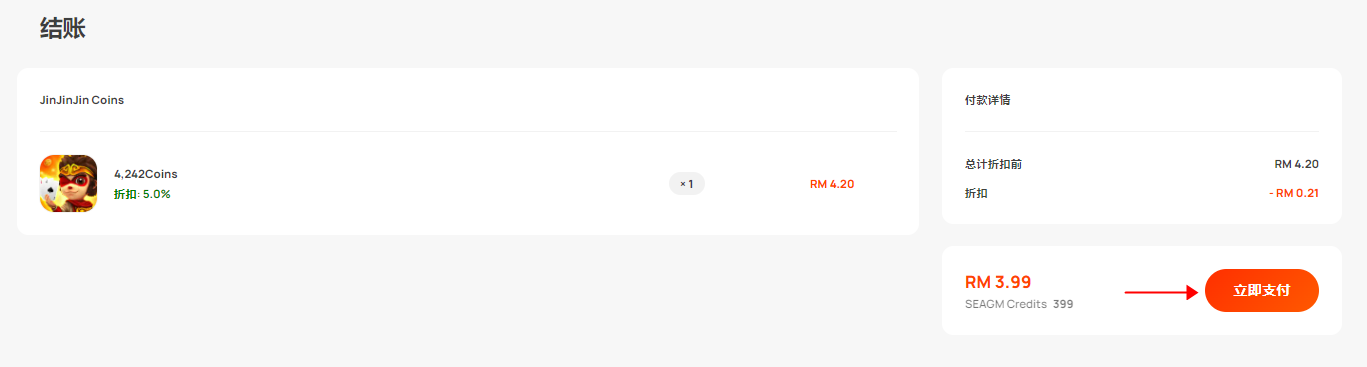Click the red - RM 0.21 discount amount
1367x367 pixels.
coord(1293,193)
